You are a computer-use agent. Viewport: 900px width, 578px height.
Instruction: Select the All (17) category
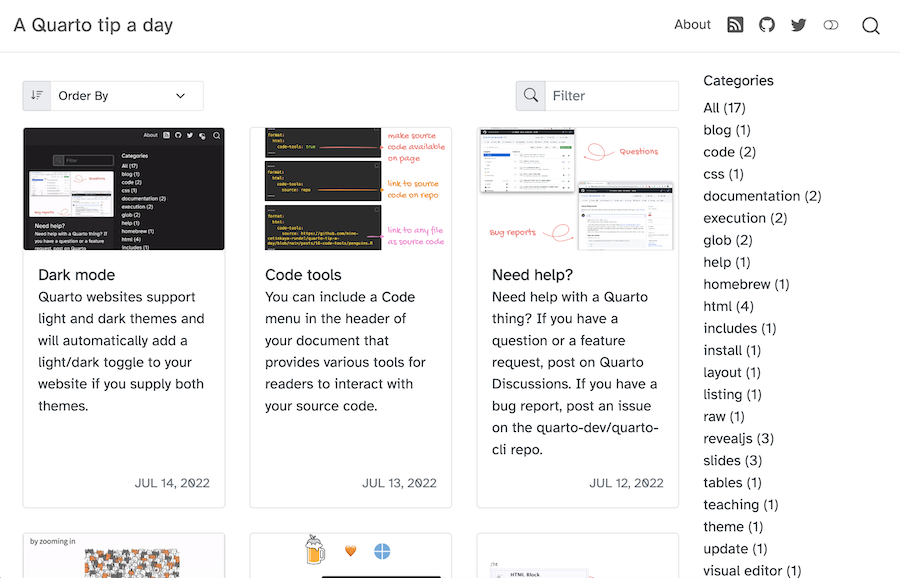[x=724, y=108]
